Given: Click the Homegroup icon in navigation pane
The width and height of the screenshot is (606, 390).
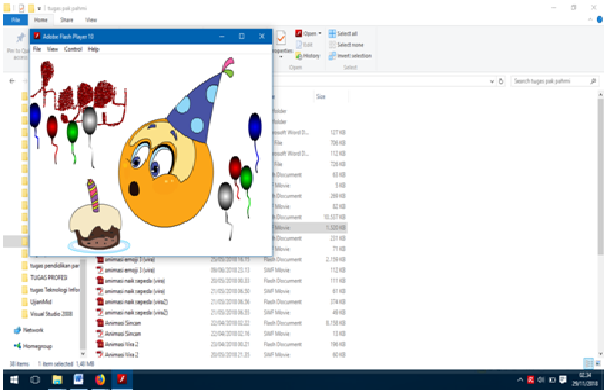Looking at the screenshot, I should pyautogui.click(x=17, y=346).
